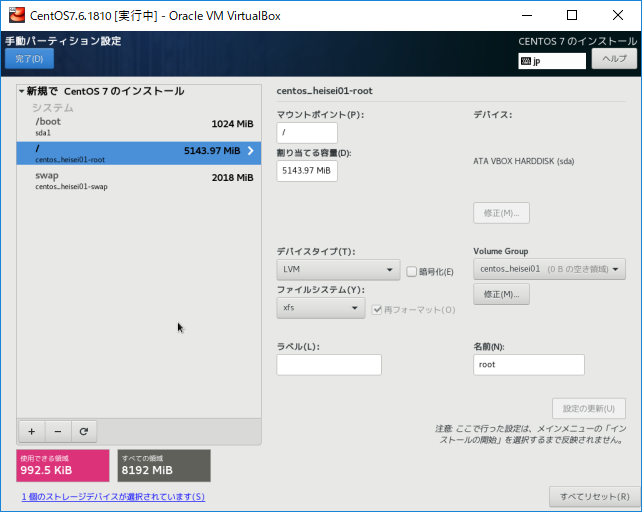Click the 使用できる領域 992.5 KiB box

(x=63, y=465)
